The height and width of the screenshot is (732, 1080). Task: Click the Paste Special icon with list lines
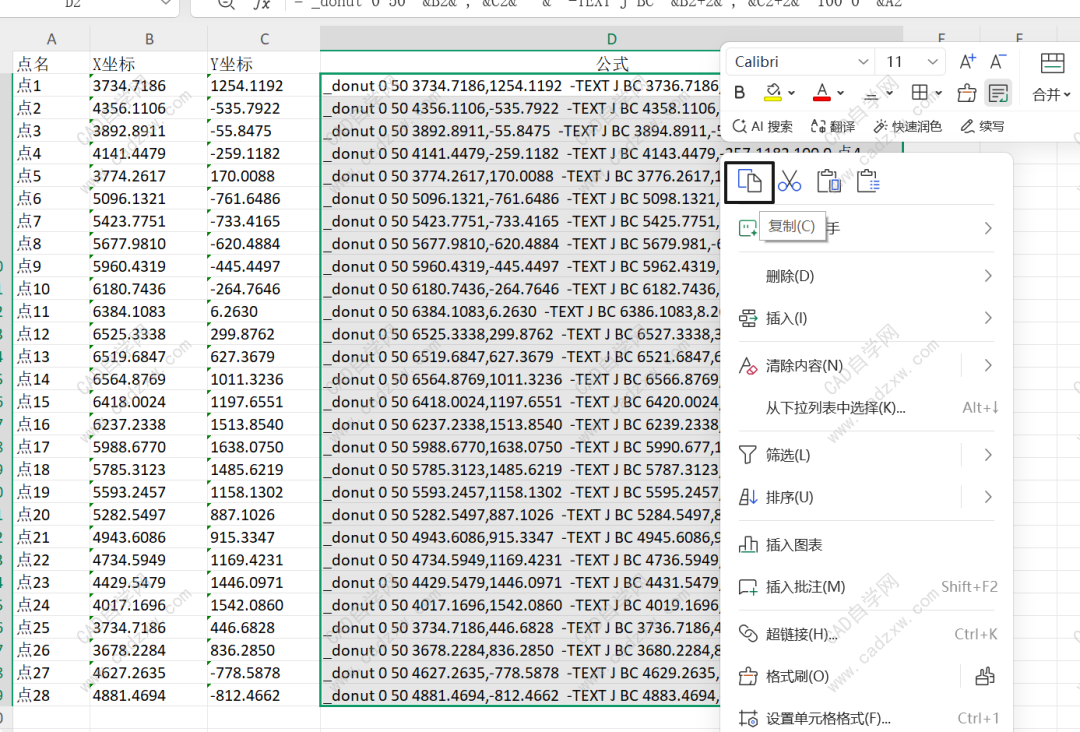[868, 182]
